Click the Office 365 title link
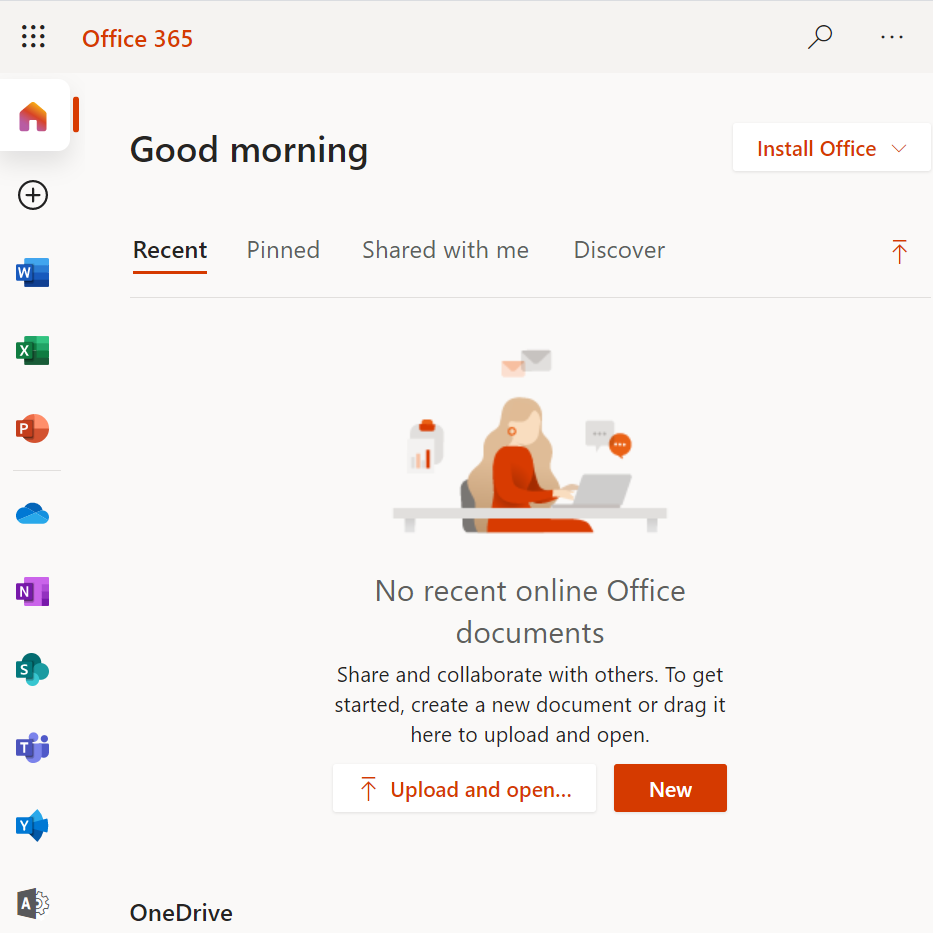This screenshot has height=933, width=933. pos(137,39)
